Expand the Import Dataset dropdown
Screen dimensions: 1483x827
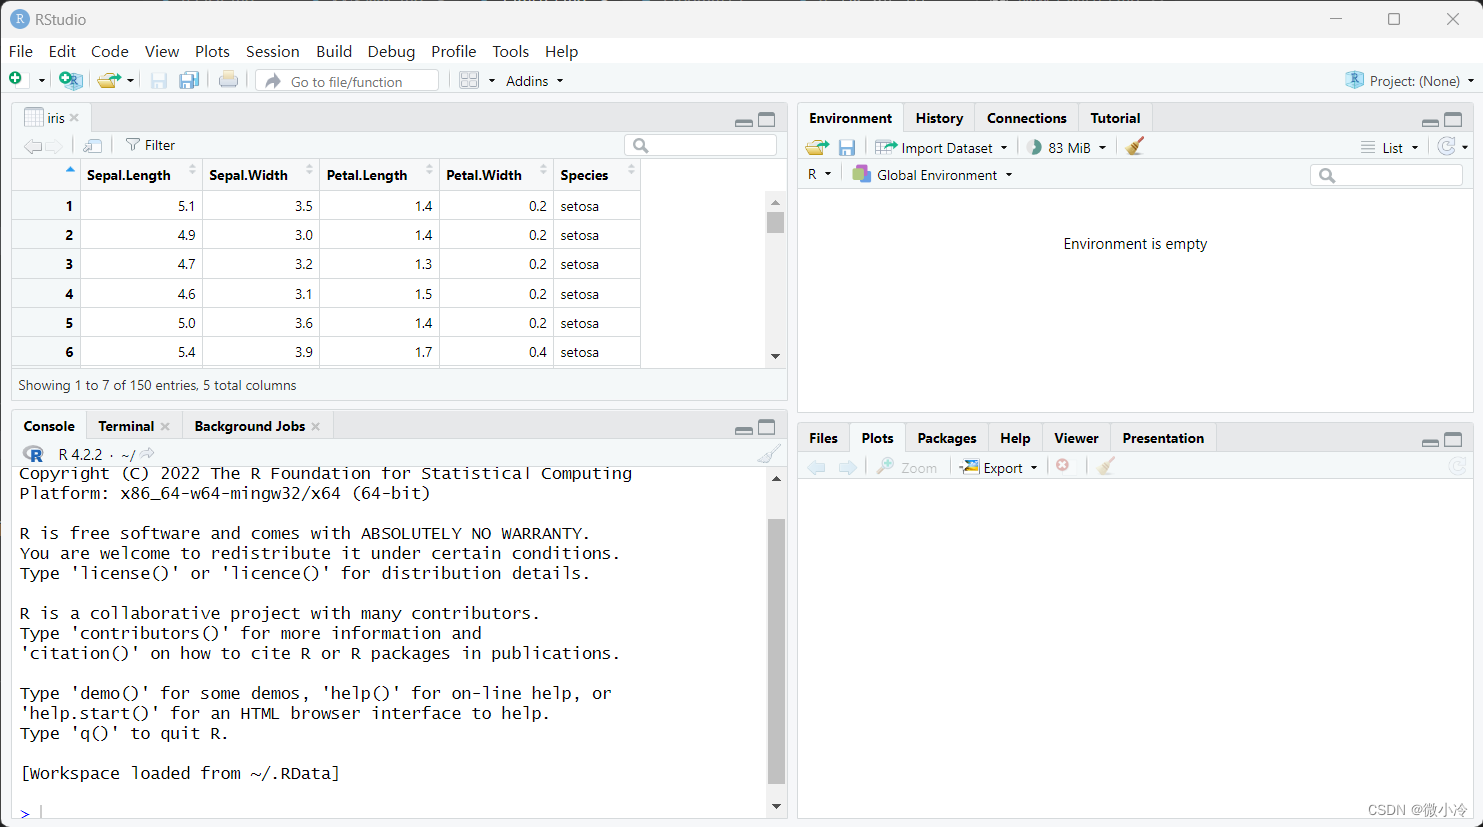pyautogui.click(x=941, y=148)
